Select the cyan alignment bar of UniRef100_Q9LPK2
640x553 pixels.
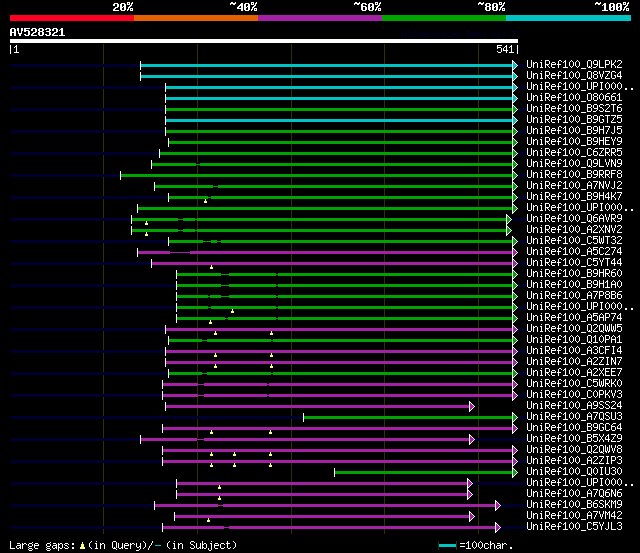(327, 65)
